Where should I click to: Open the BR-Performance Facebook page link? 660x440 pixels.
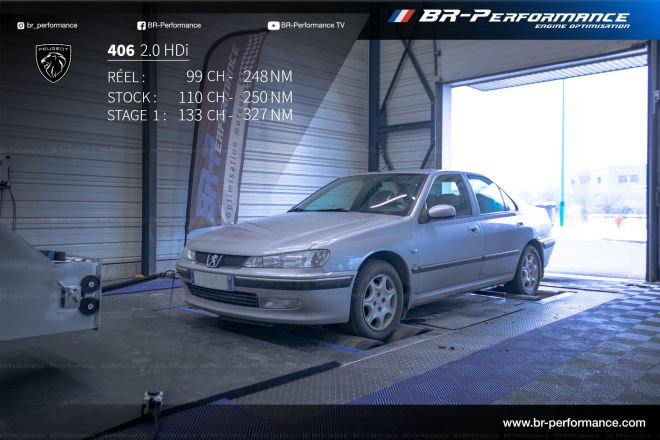click(174, 25)
